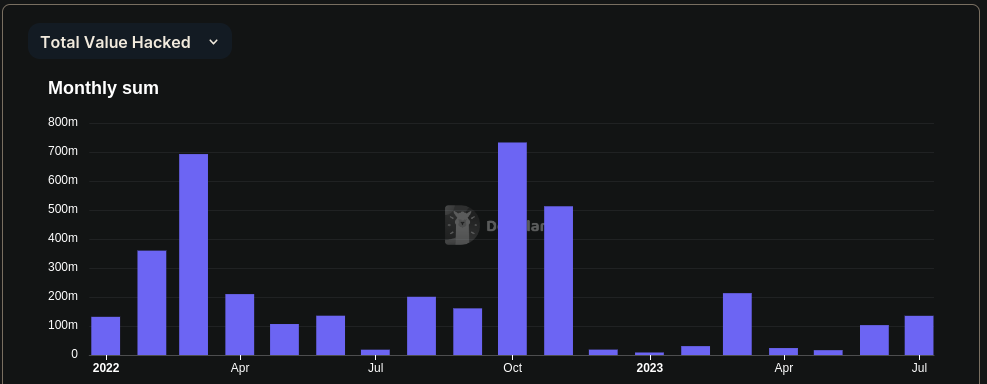The image size is (987, 384).
Task: Select the tallest bar for October 2022
Action: 512,249
